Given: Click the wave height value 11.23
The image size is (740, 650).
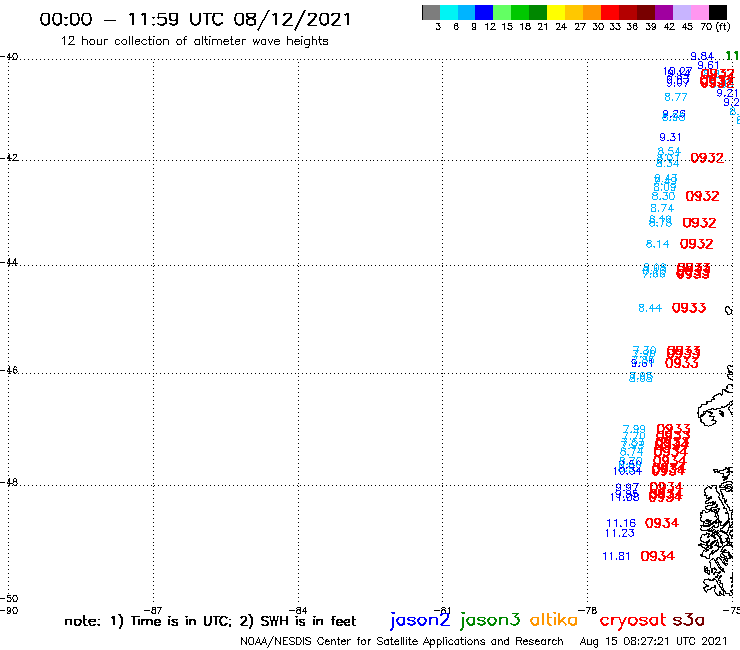Looking at the screenshot, I should pos(620,533).
